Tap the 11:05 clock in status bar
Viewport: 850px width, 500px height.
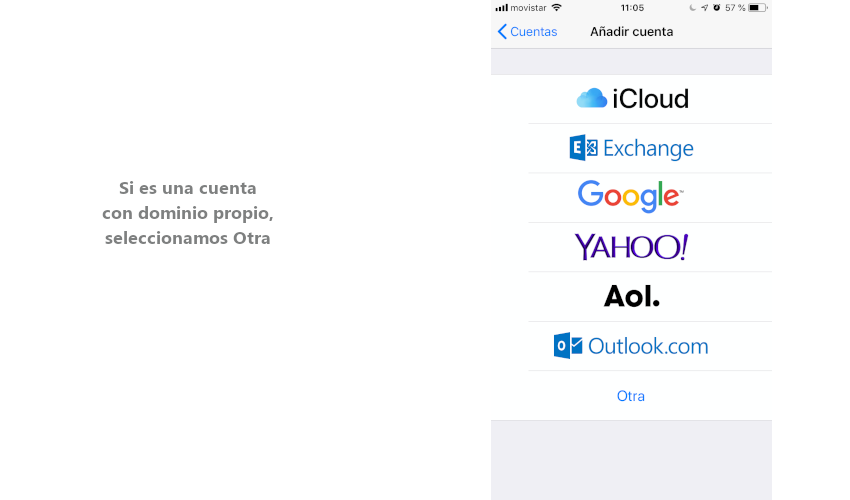pyautogui.click(x=632, y=8)
